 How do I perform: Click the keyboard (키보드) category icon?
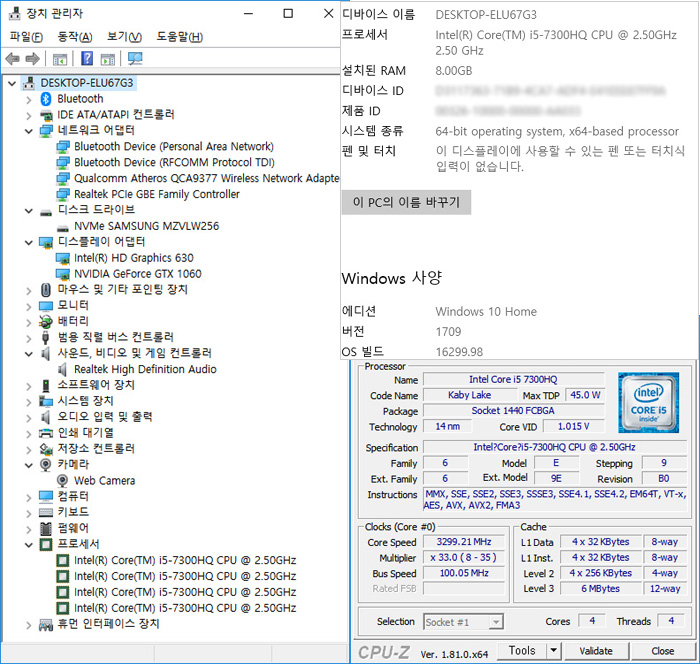click(46, 513)
